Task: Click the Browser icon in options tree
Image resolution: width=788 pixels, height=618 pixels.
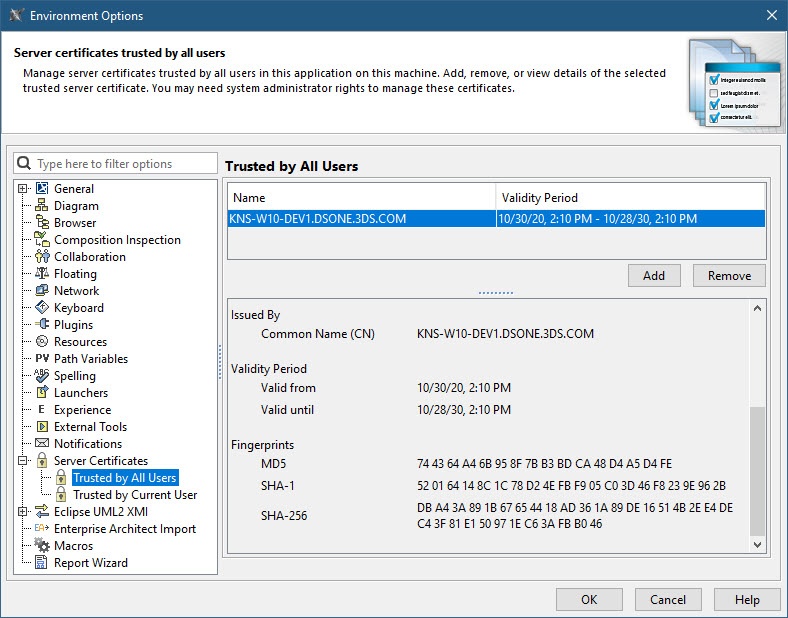Action: (42, 223)
